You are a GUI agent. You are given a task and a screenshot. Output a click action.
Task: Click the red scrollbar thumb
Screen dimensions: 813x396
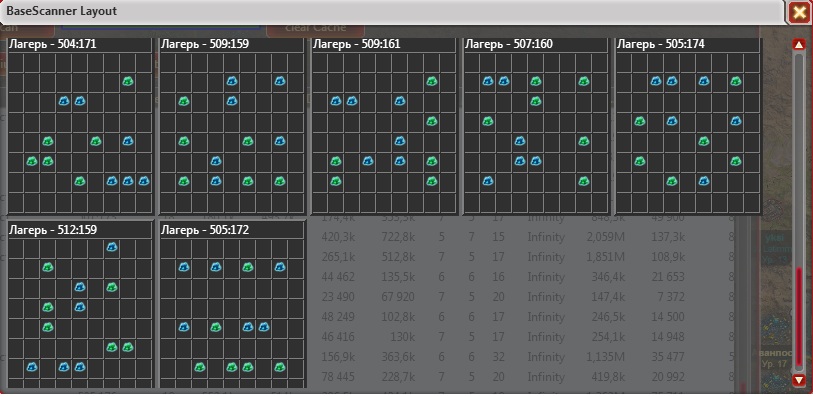[x=799, y=318]
